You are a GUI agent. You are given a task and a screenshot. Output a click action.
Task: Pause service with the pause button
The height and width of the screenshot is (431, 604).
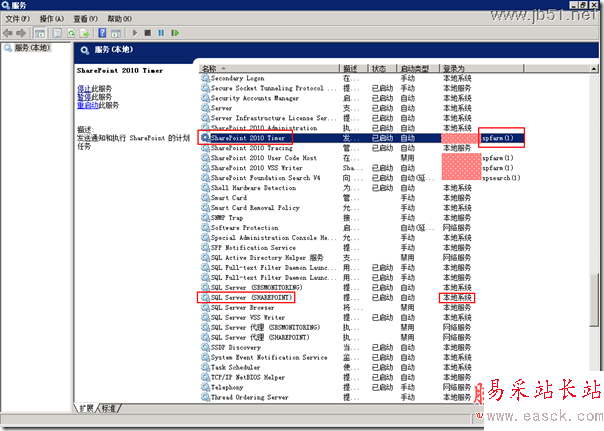point(161,33)
